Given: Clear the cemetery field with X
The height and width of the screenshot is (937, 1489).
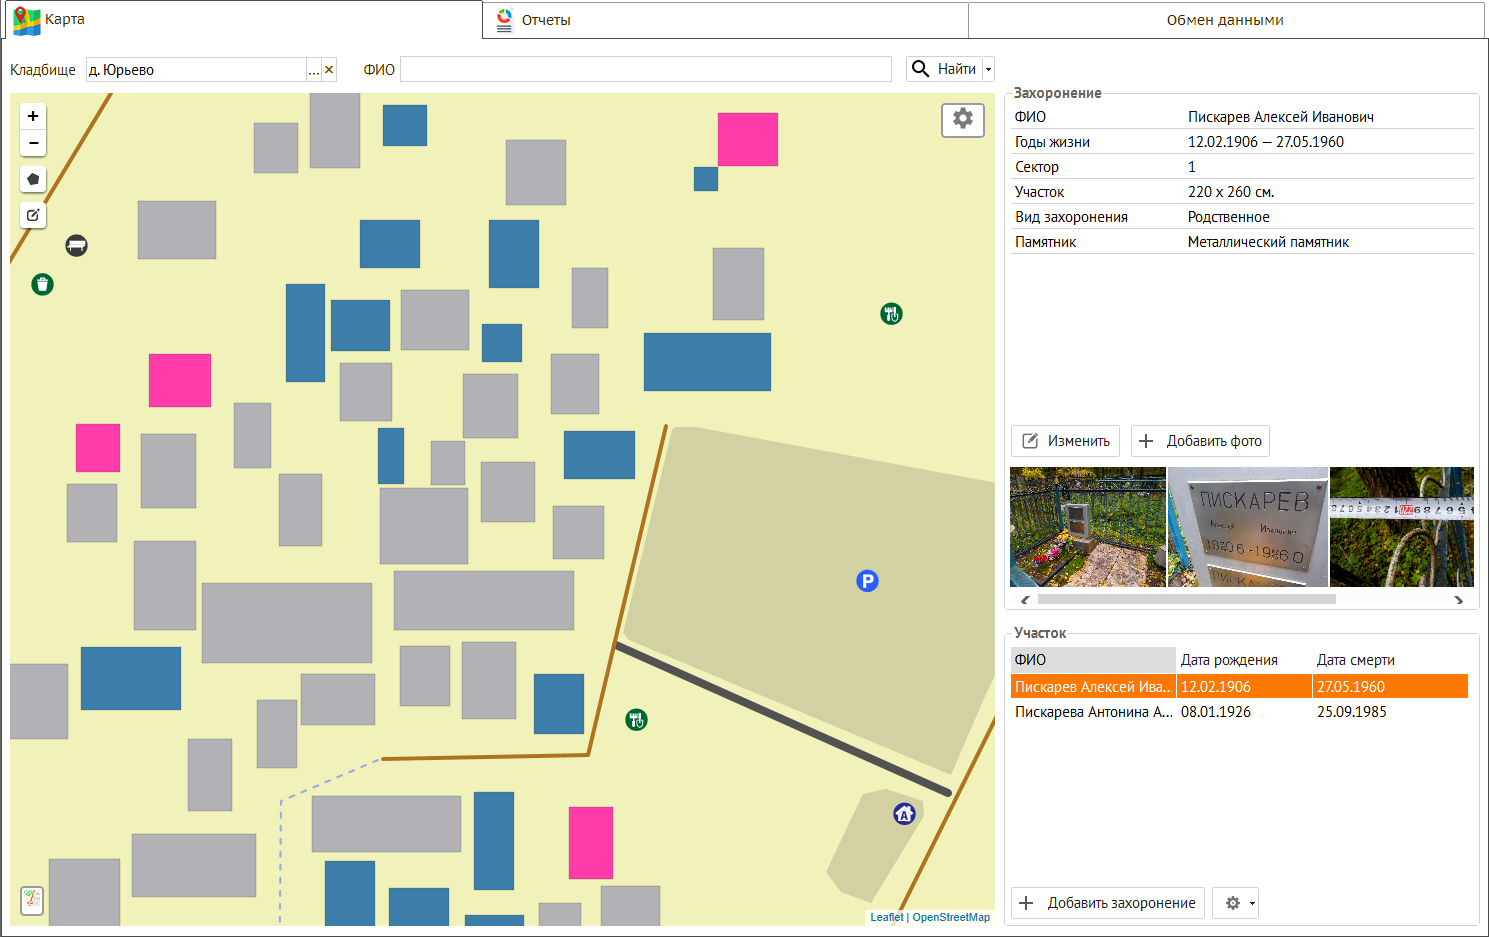Looking at the screenshot, I should click(x=329, y=69).
